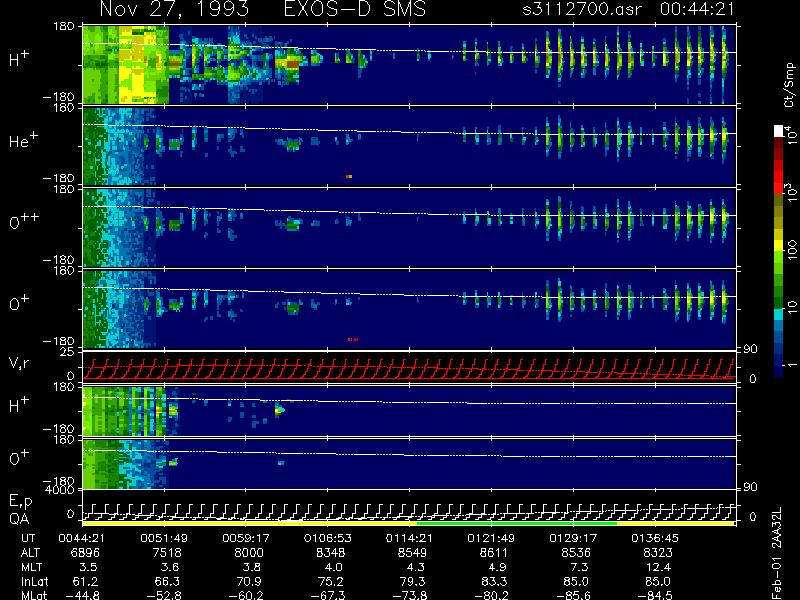Select the 'V,r' panel label
800x600 pixels.
[19, 363]
